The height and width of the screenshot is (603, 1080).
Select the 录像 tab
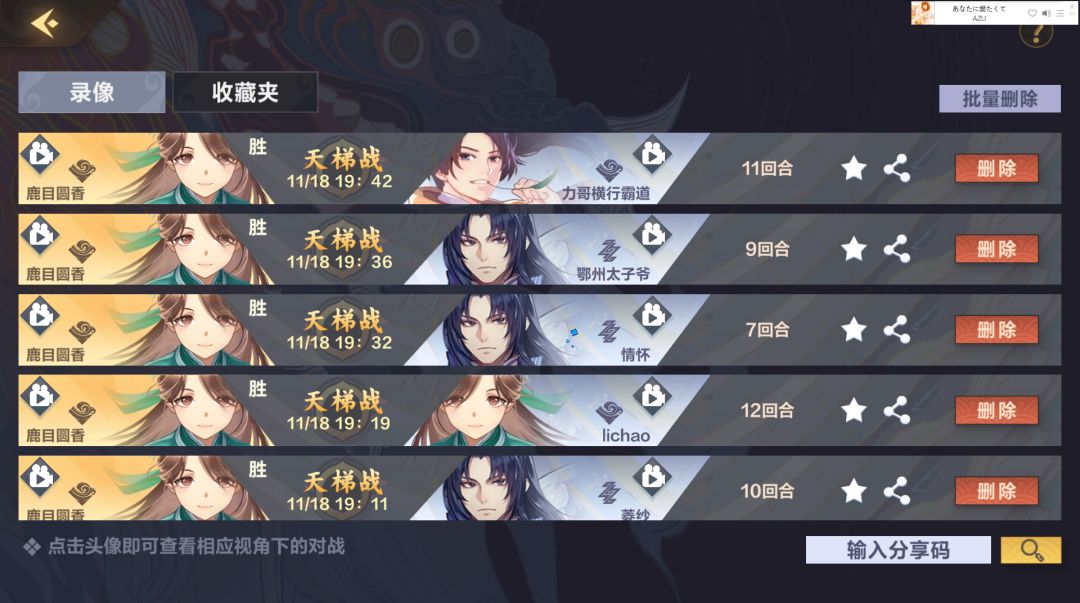click(x=92, y=92)
